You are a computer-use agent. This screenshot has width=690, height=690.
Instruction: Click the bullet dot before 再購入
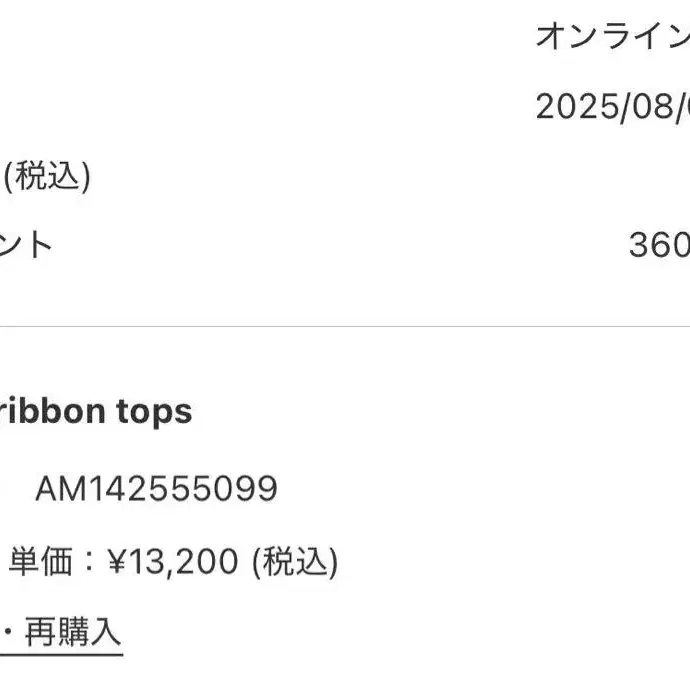pos(8,632)
